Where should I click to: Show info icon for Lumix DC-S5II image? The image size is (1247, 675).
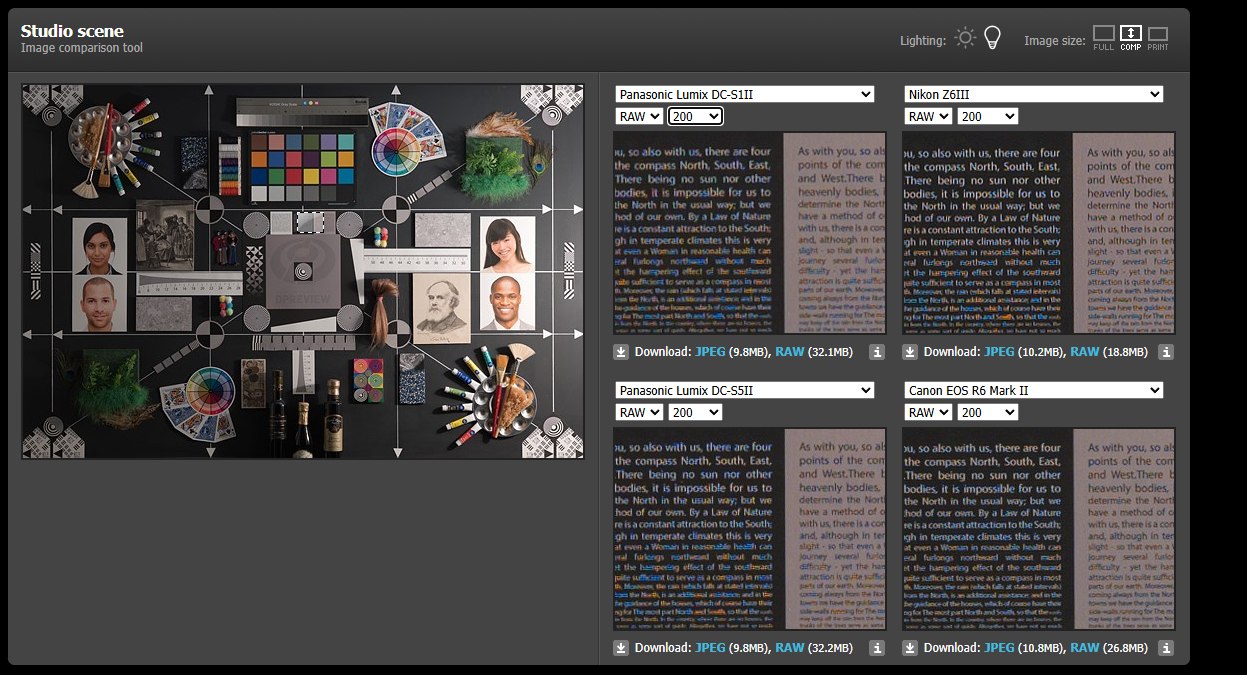coord(877,648)
